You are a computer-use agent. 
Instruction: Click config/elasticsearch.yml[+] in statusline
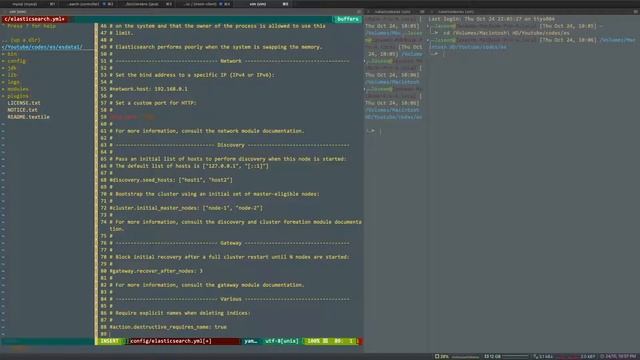coord(171,341)
